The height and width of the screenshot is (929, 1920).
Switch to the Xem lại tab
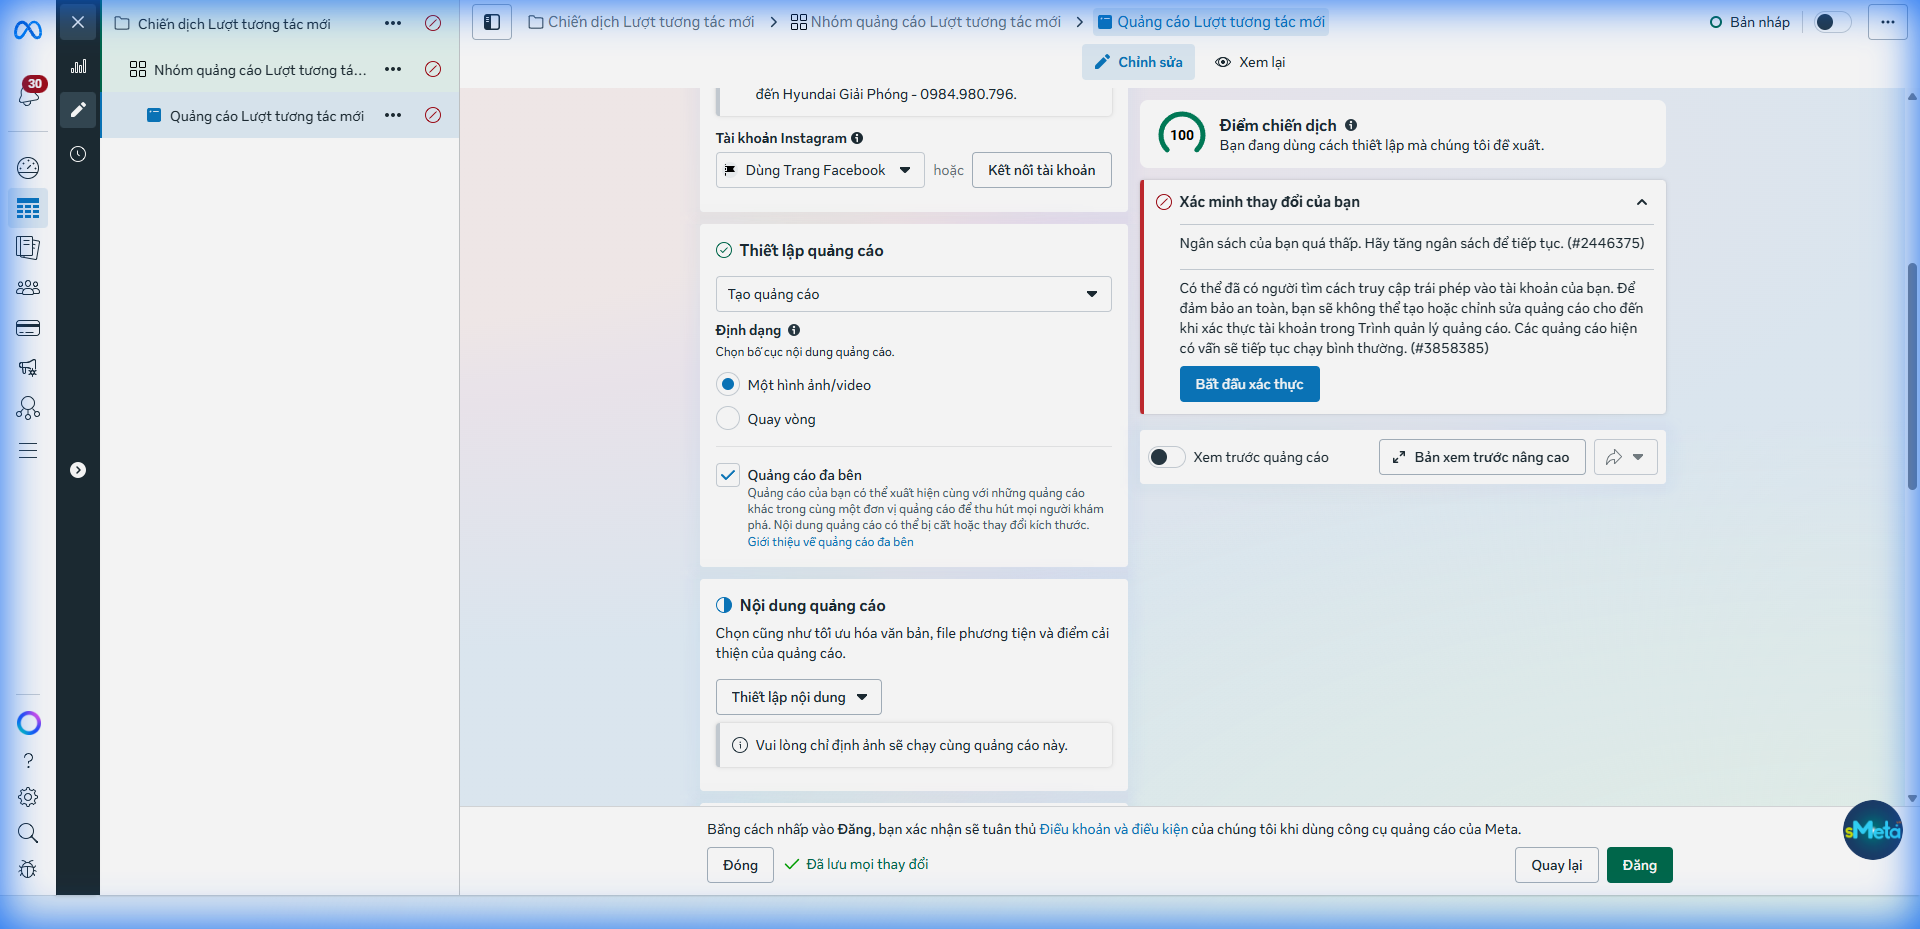coord(1250,62)
